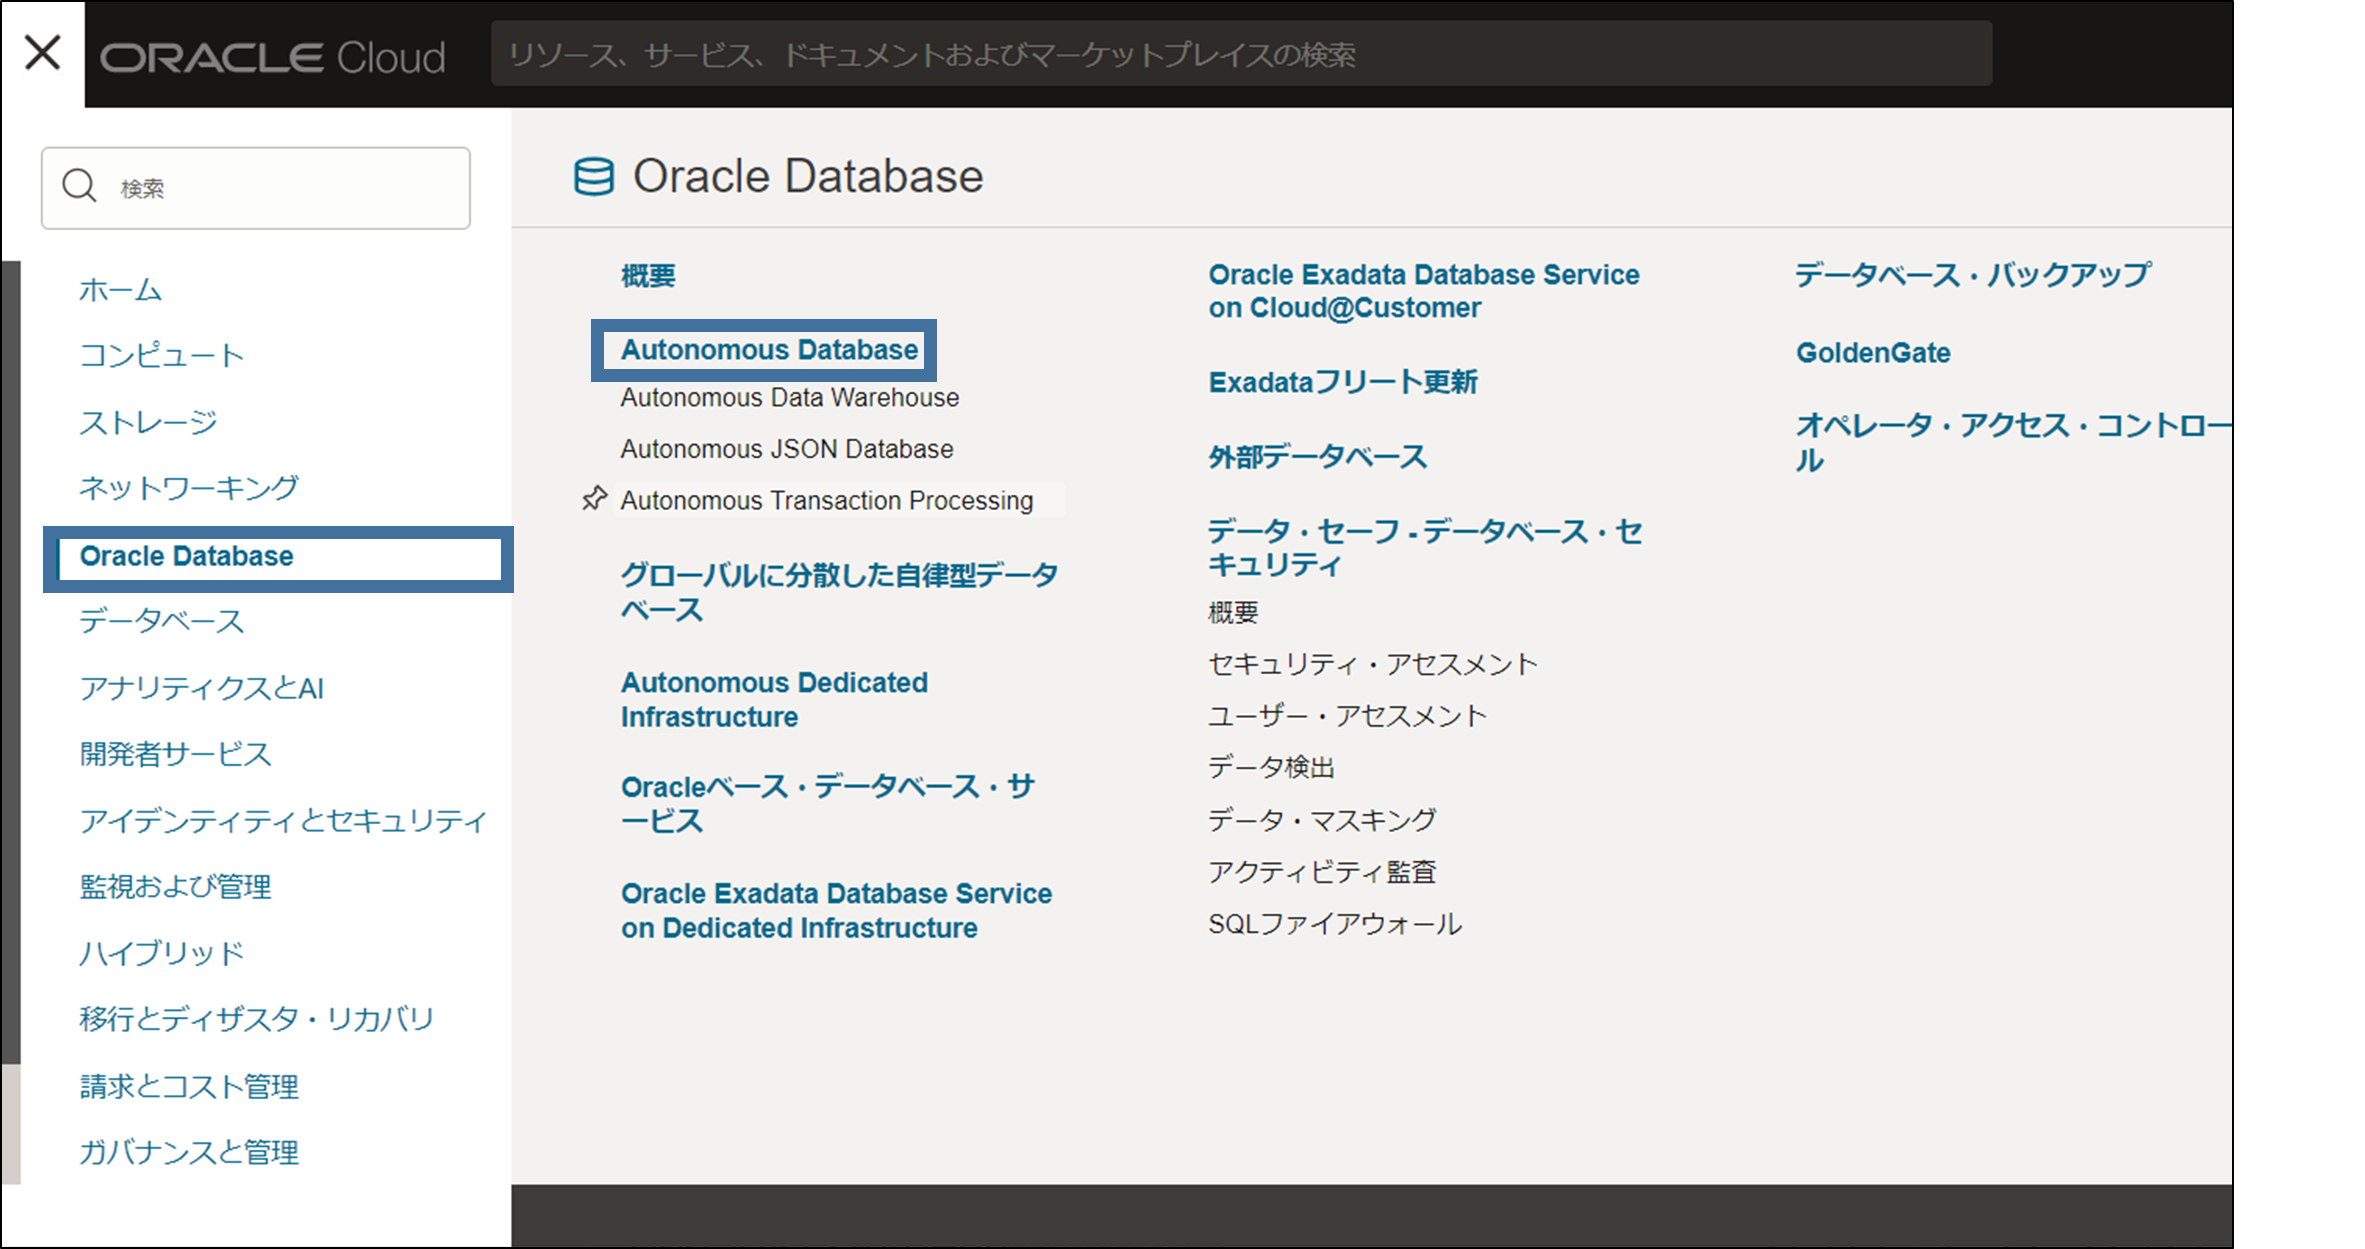Open アイデンティティとセキュリティ category

tap(283, 821)
